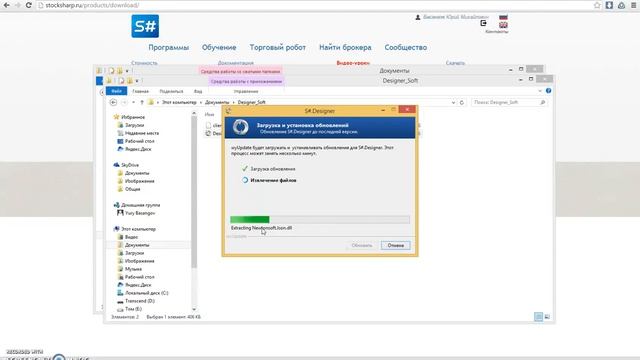
Task: Switch site language with the UK flag
Action: pos(503,25)
